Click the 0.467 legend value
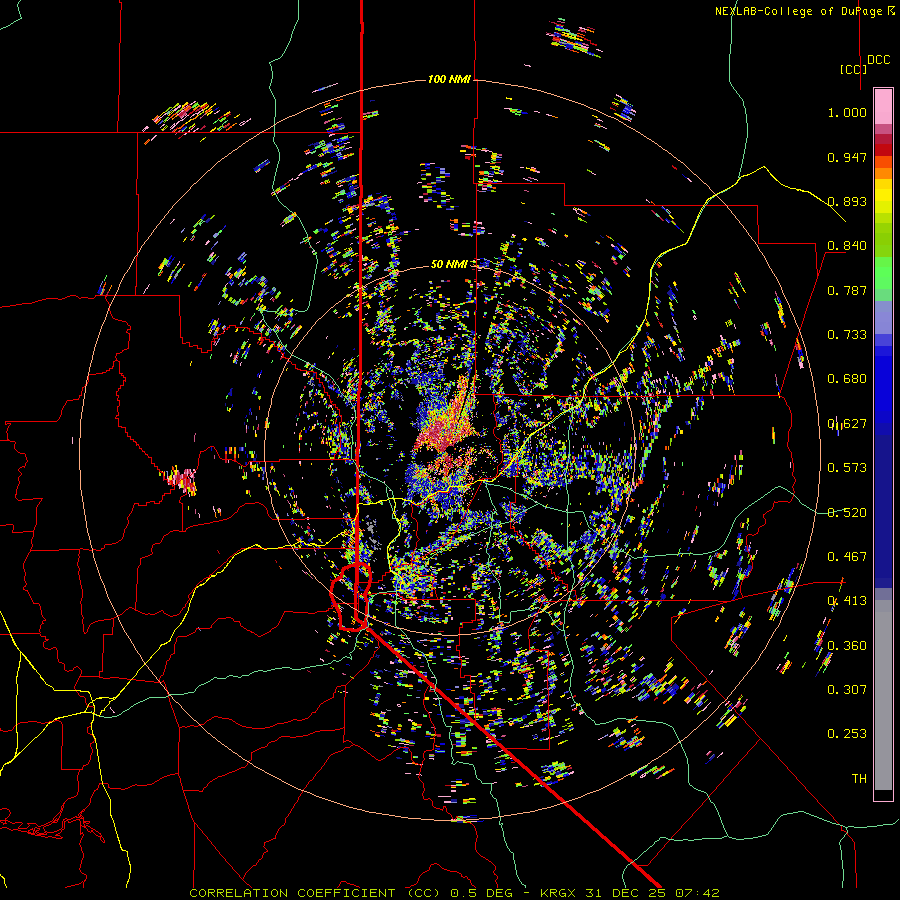 pyautogui.click(x=847, y=557)
